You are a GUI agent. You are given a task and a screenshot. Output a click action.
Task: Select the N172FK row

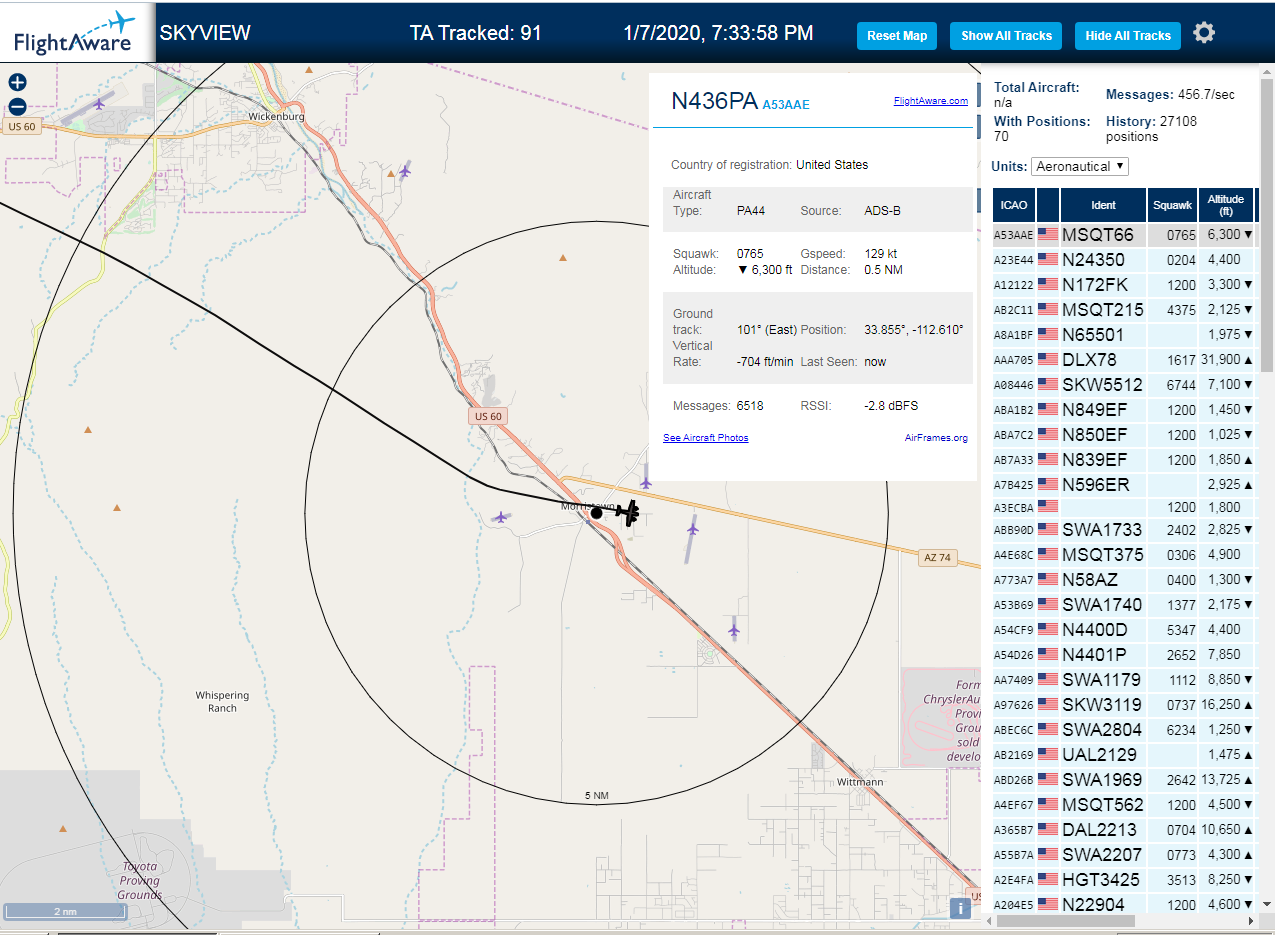pyautogui.click(x=1124, y=285)
